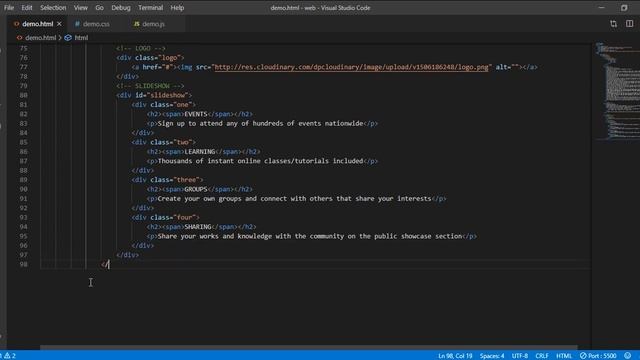Open the File menu
The height and width of the screenshot is (360, 640).
pyautogui.click(x=9, y=8)
